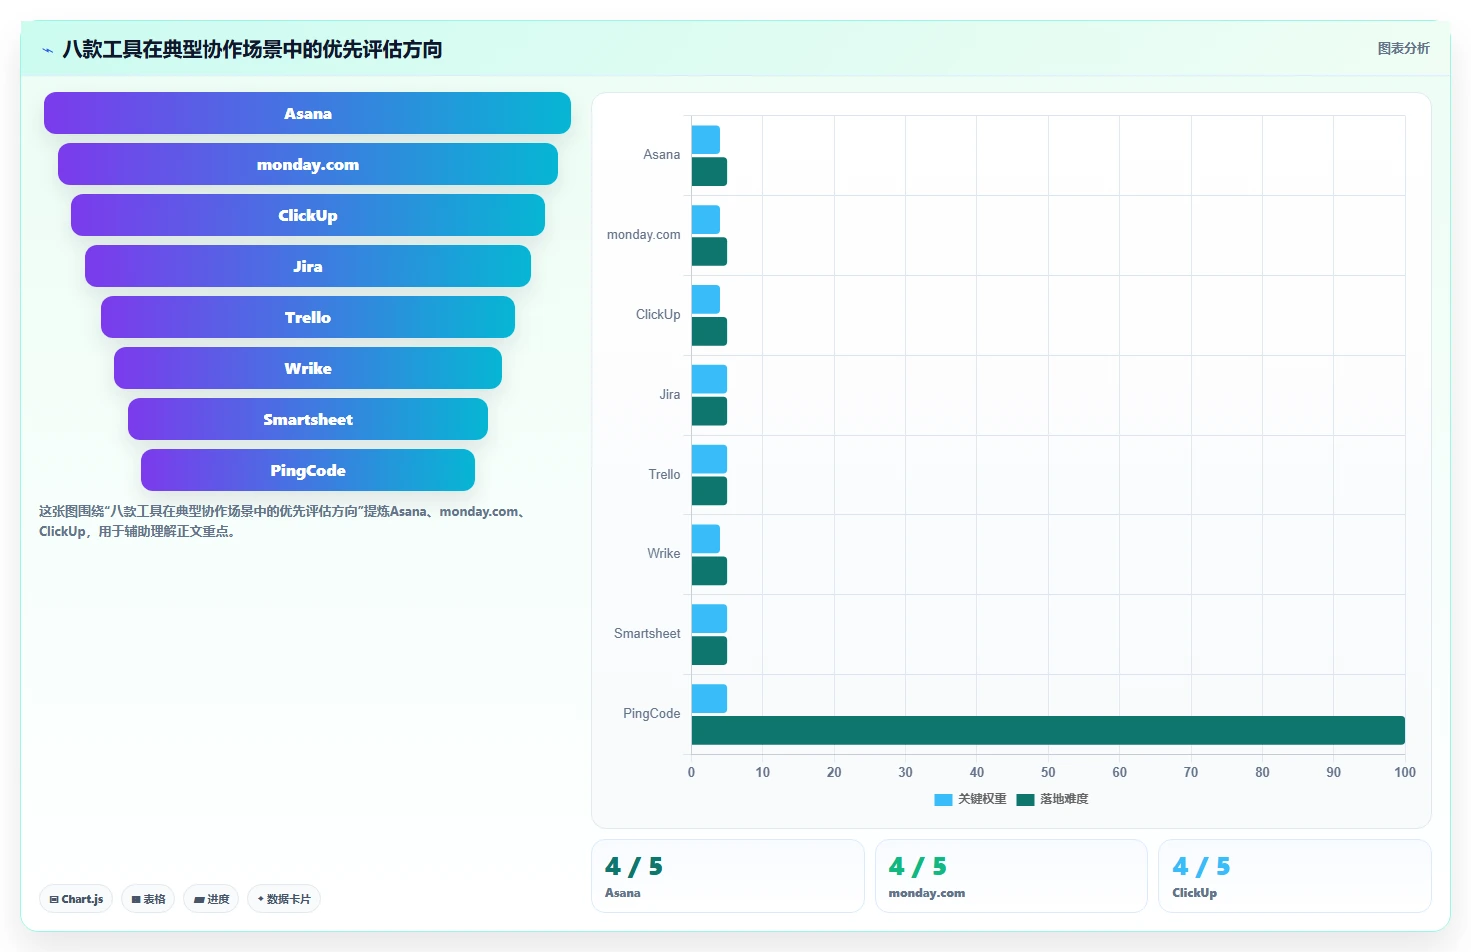Click monday.com's dark green chart bar
This screenshot has width=1471, height=952.
(709, 251)
